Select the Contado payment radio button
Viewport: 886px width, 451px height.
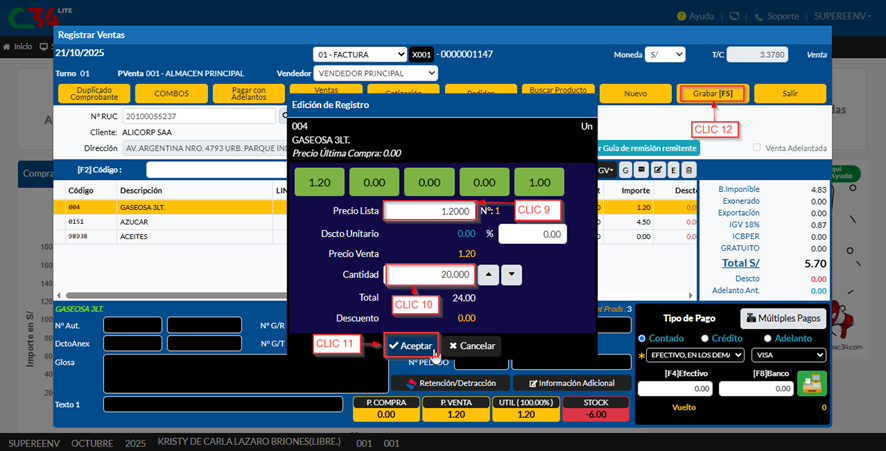[643, 338]
